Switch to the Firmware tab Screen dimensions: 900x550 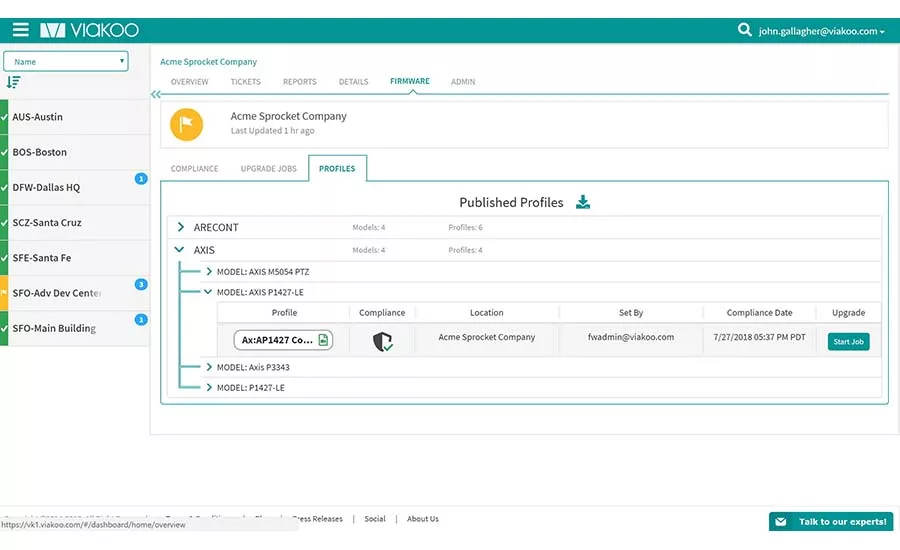[410, 81]
